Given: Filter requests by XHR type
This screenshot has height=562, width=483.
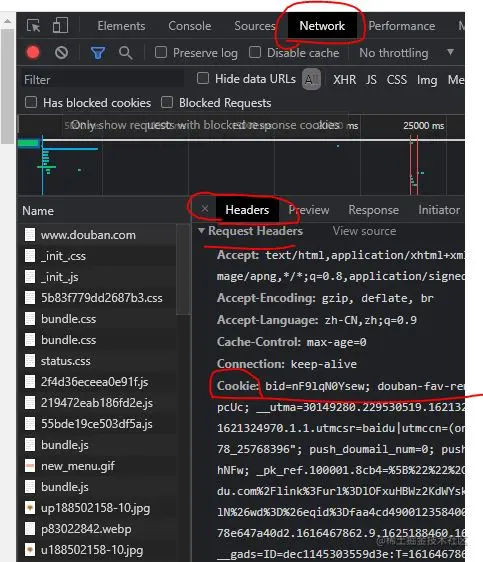Looking at the screenshot, I should (344, 80).
